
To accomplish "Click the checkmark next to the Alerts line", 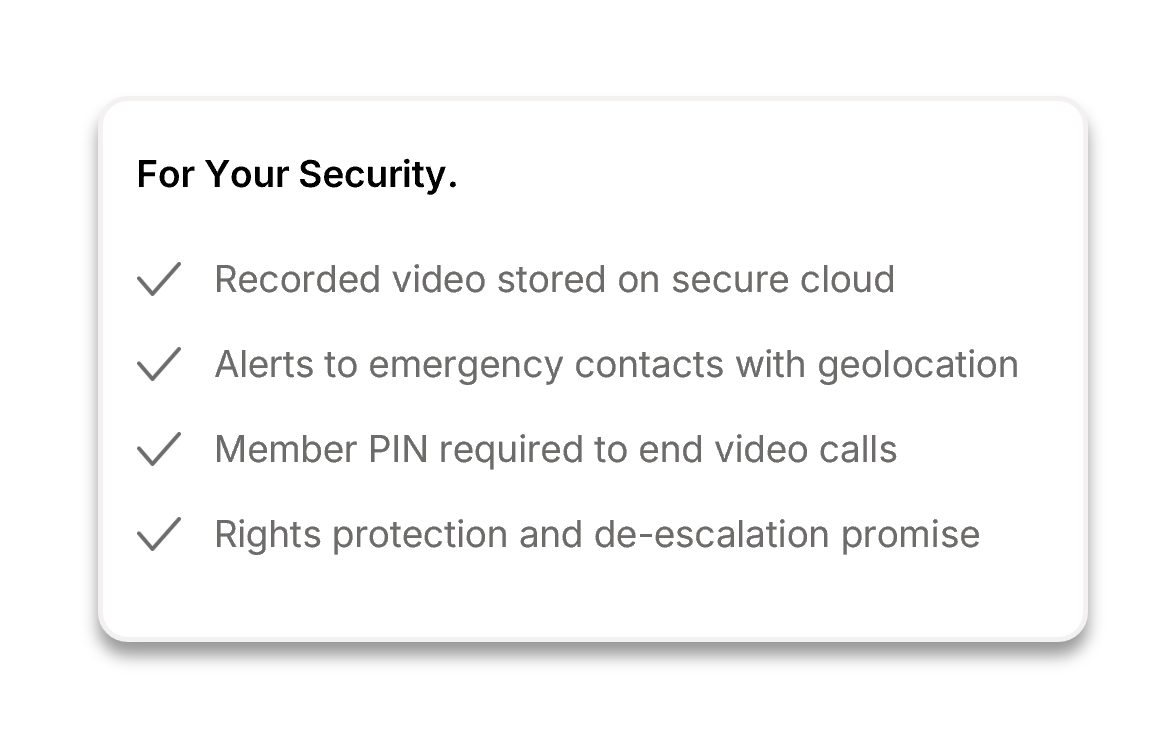I will pos(158,364).
